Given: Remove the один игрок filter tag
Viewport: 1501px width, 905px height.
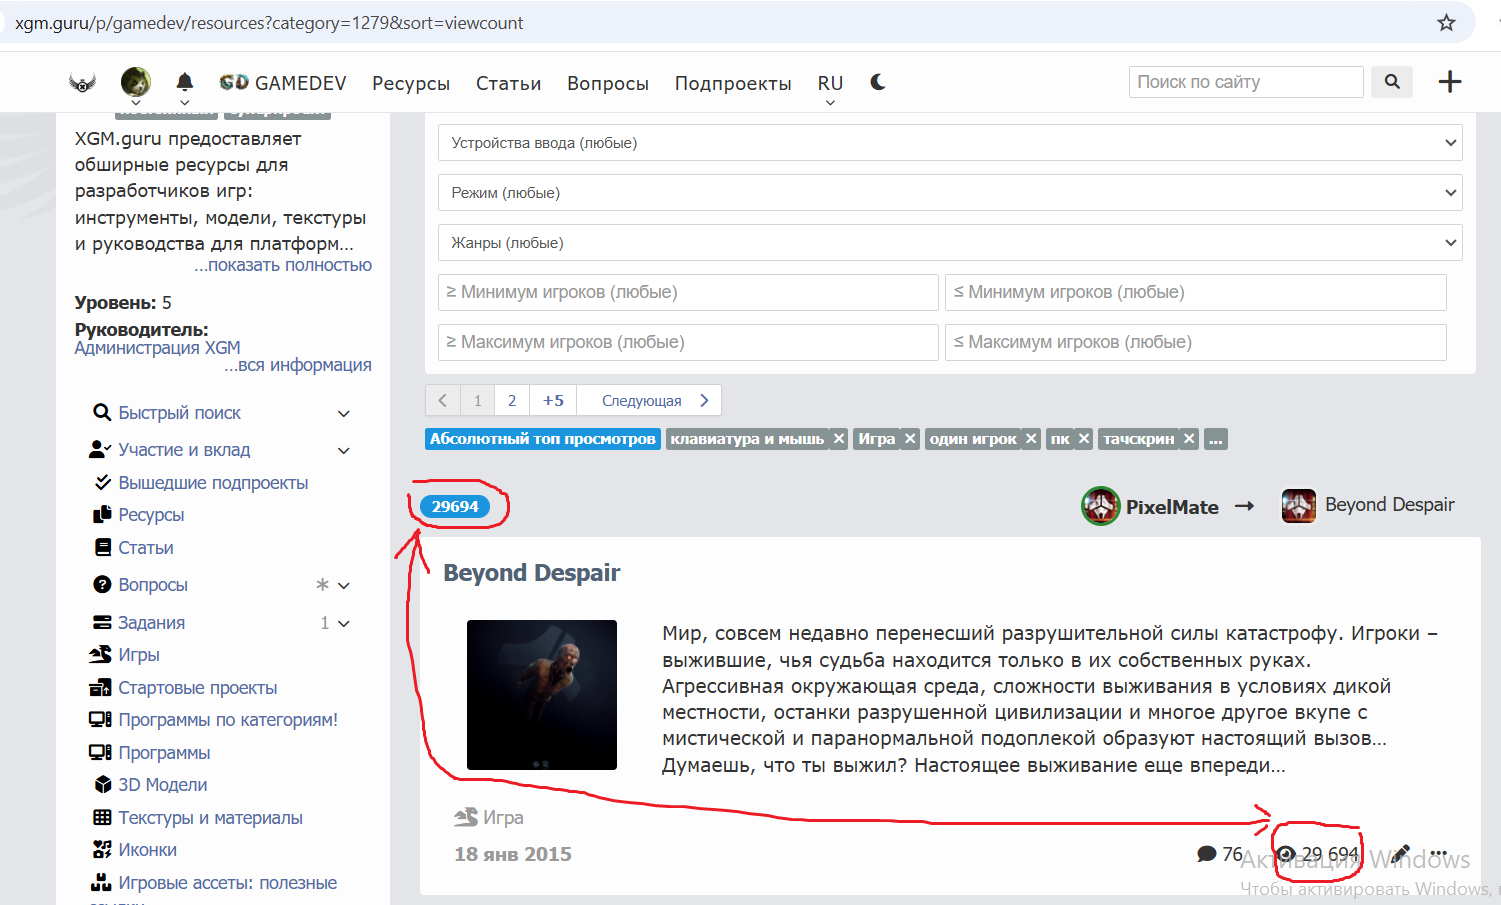Looking at the screenshot, I should [x=1031, y=439].
